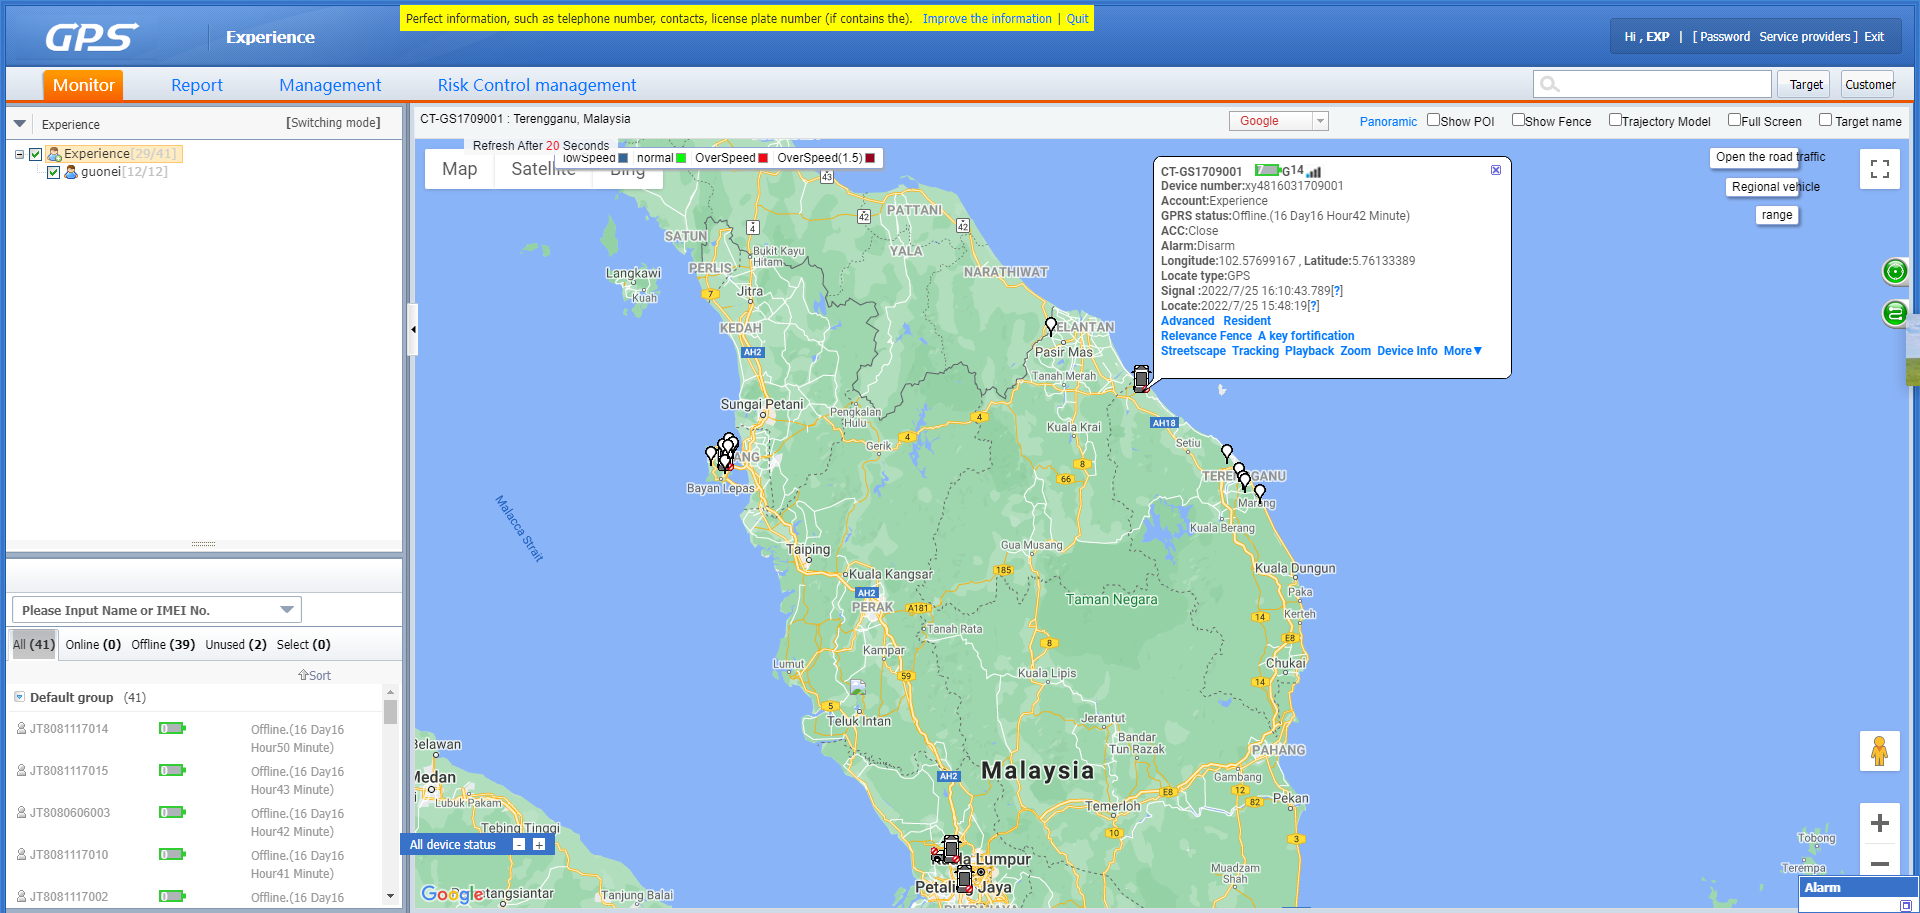
Task: Click vehicle marker near Kuala Lumpur
Action: point(951,850)
